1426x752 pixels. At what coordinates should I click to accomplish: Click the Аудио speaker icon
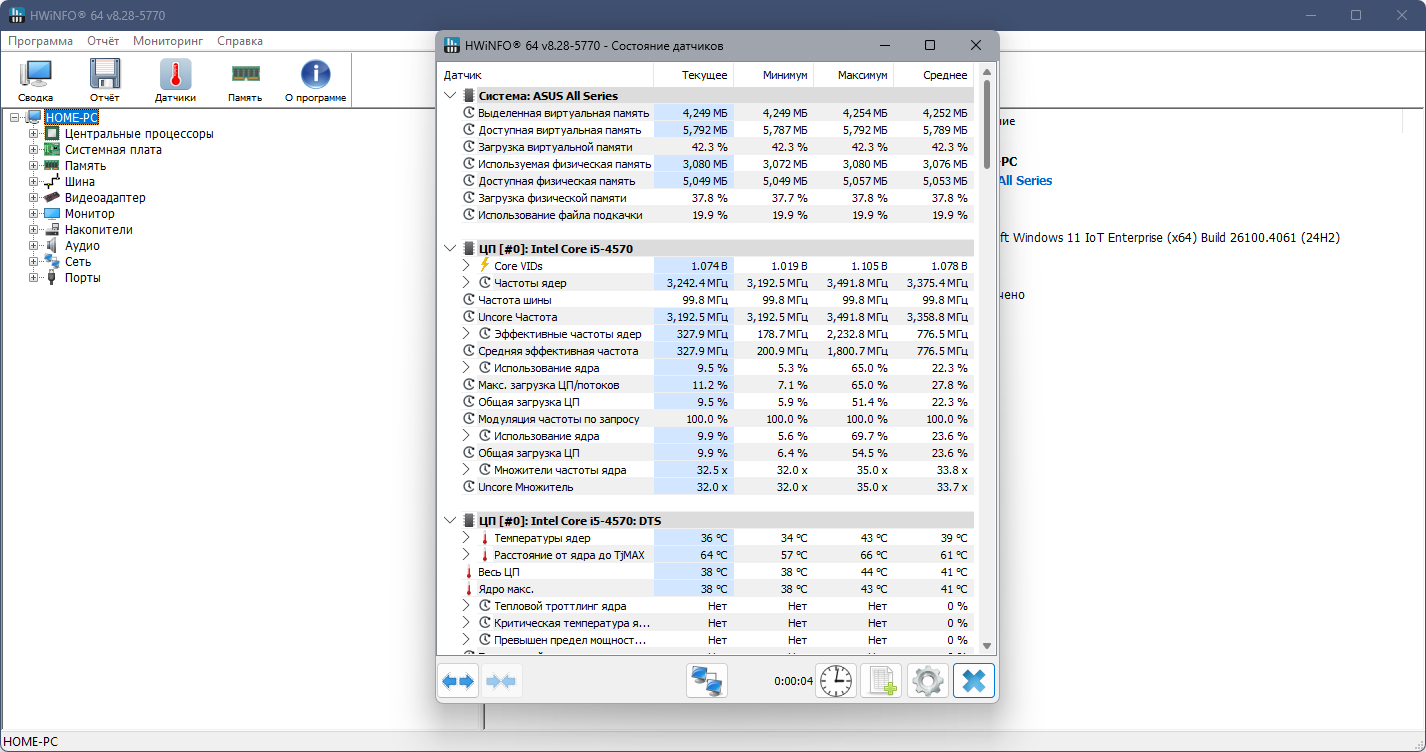click(52, 246)
